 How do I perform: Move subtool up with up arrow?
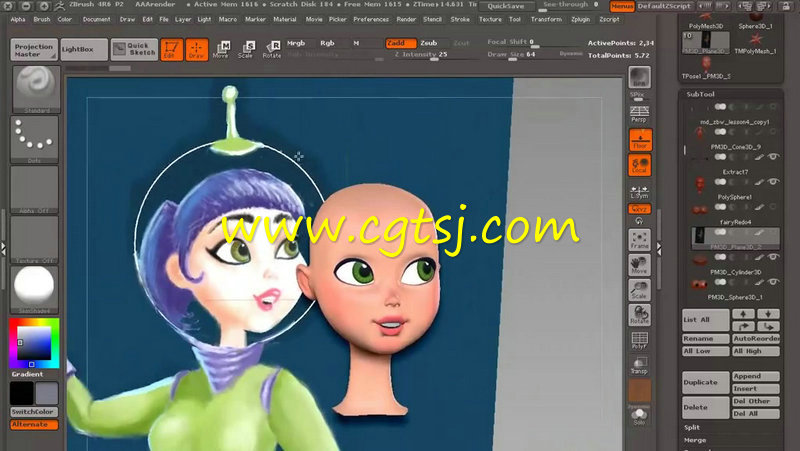click(x=743, y=314)
